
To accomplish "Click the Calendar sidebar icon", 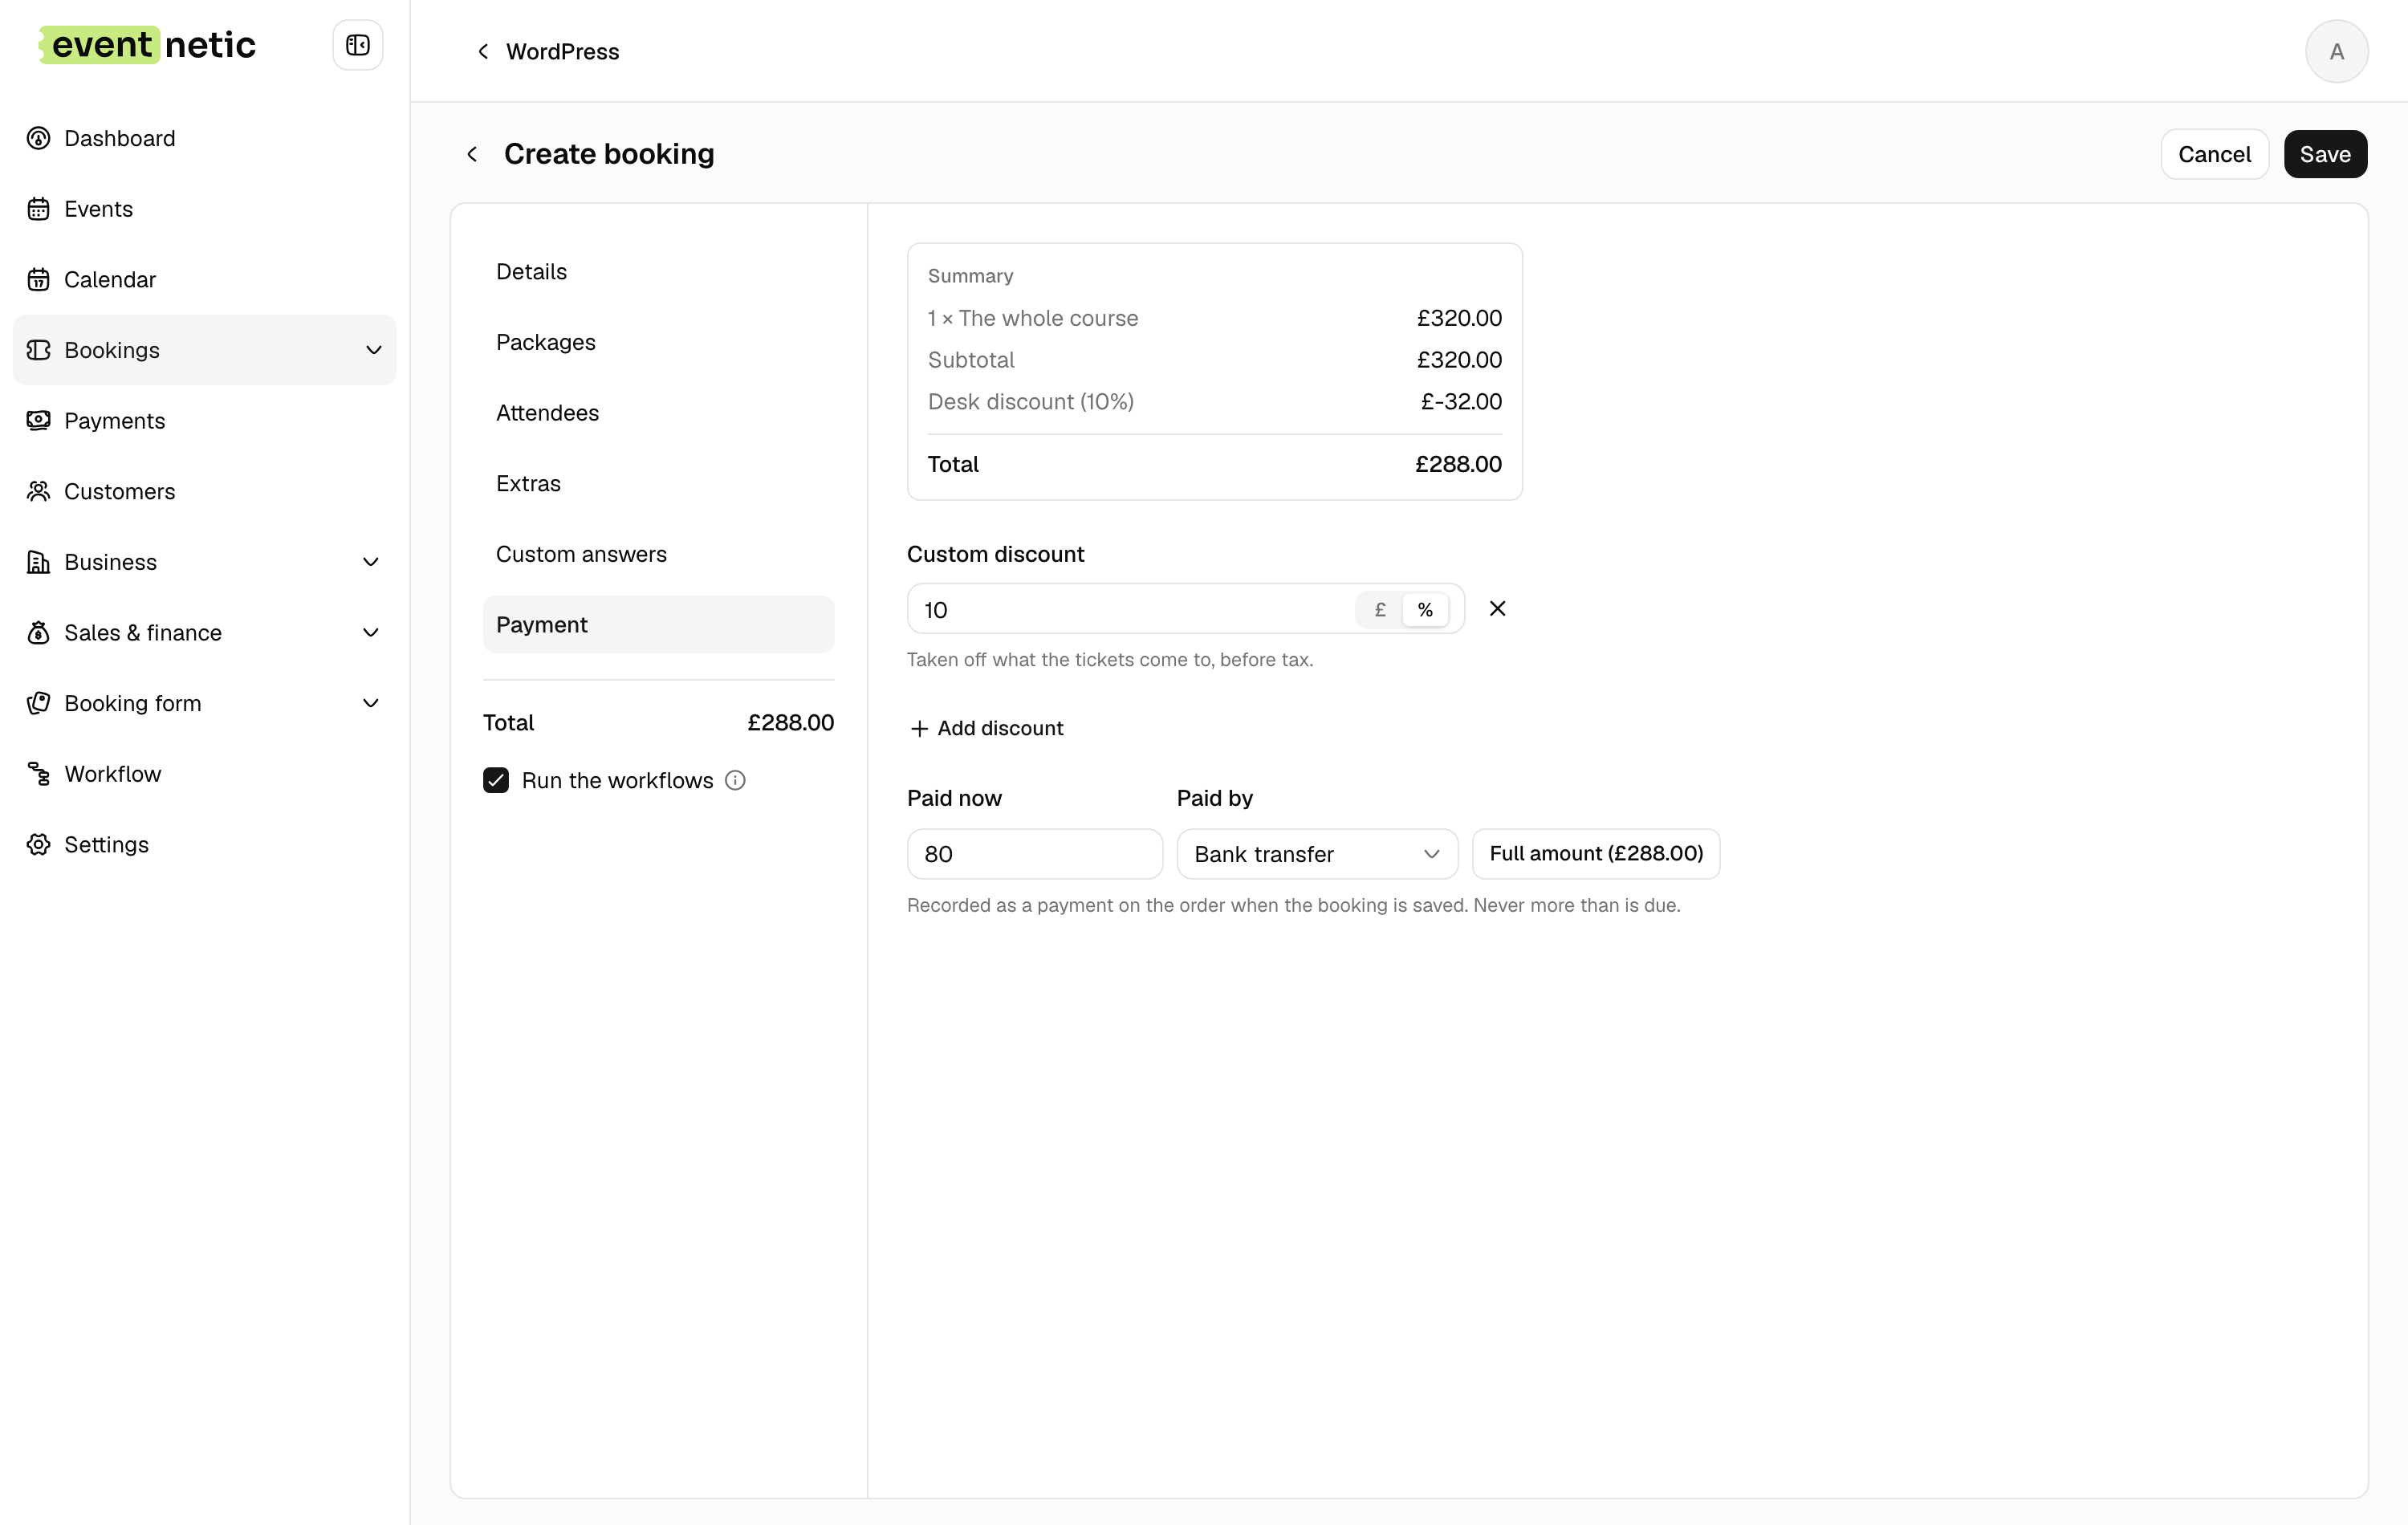I will (x=38, y=280).
